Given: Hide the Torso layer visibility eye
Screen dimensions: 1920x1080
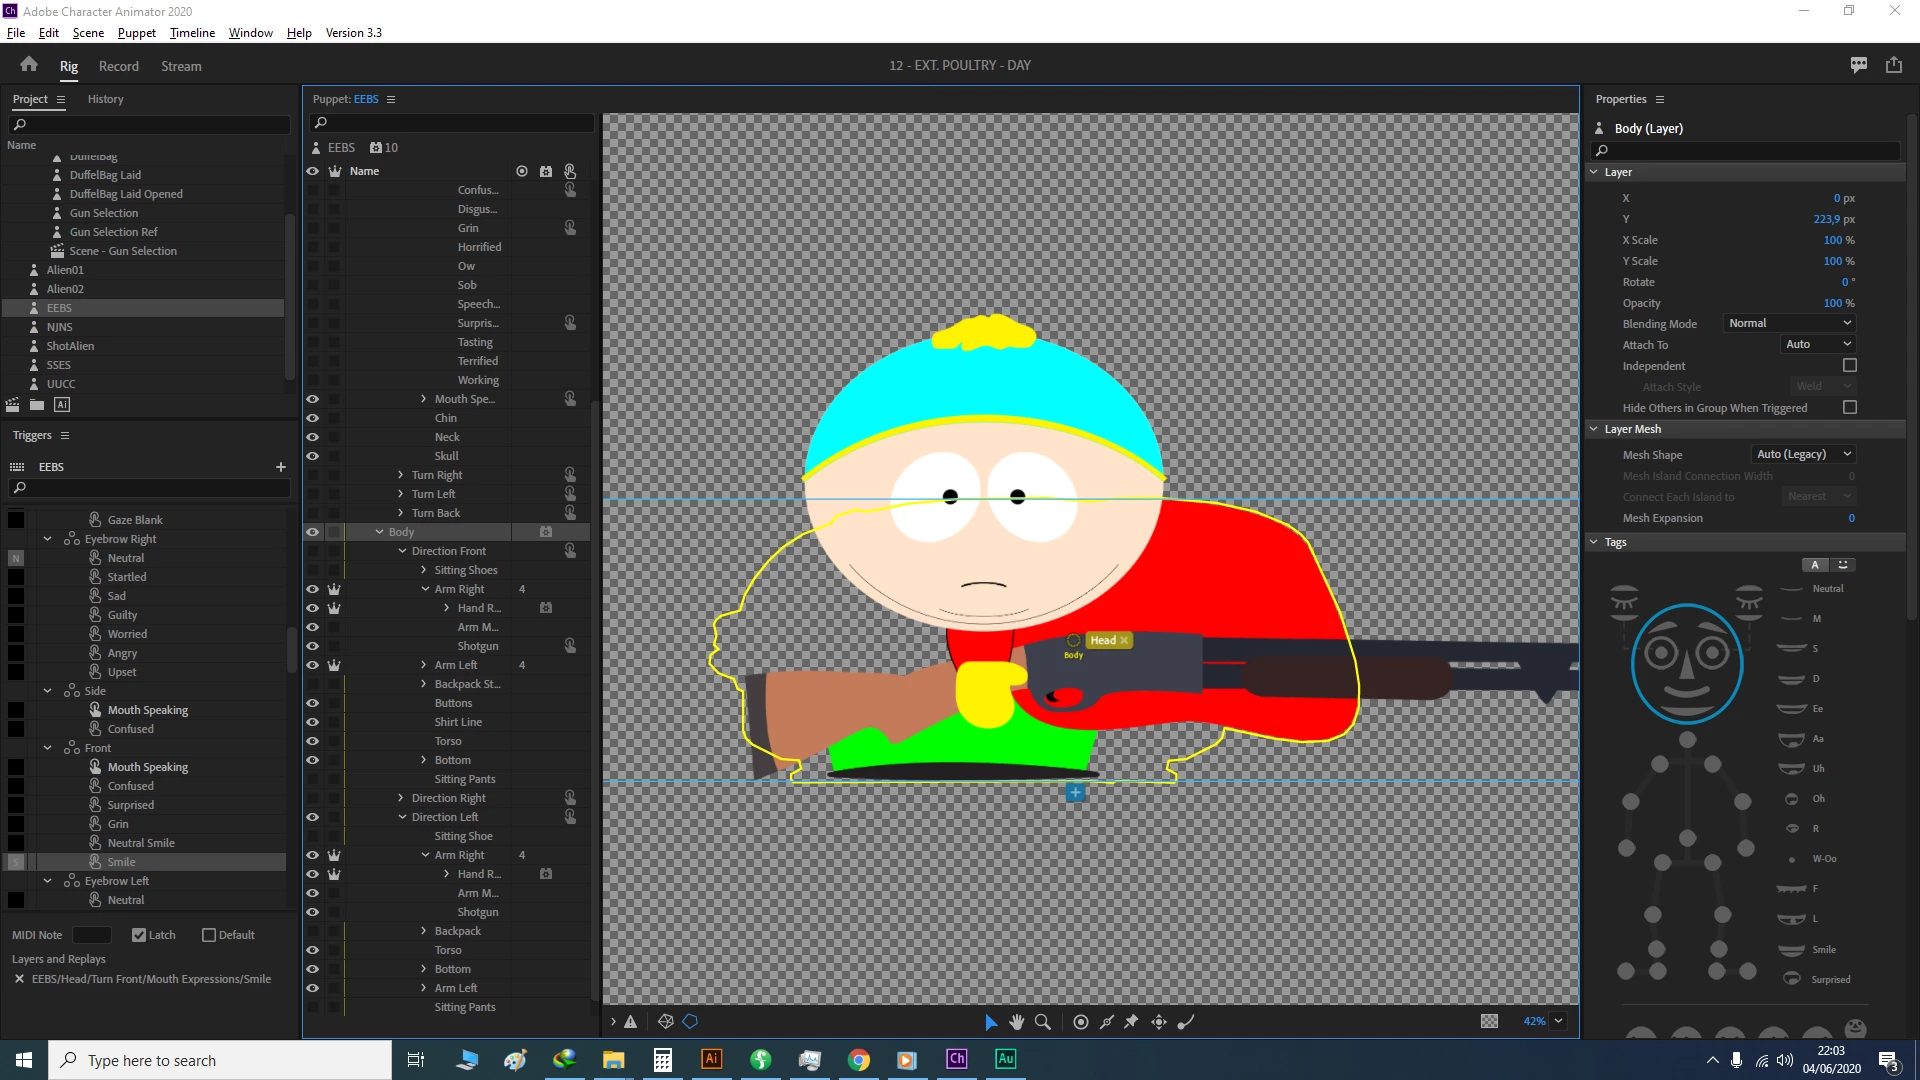Looking at the screenshot, I should 312,741.
